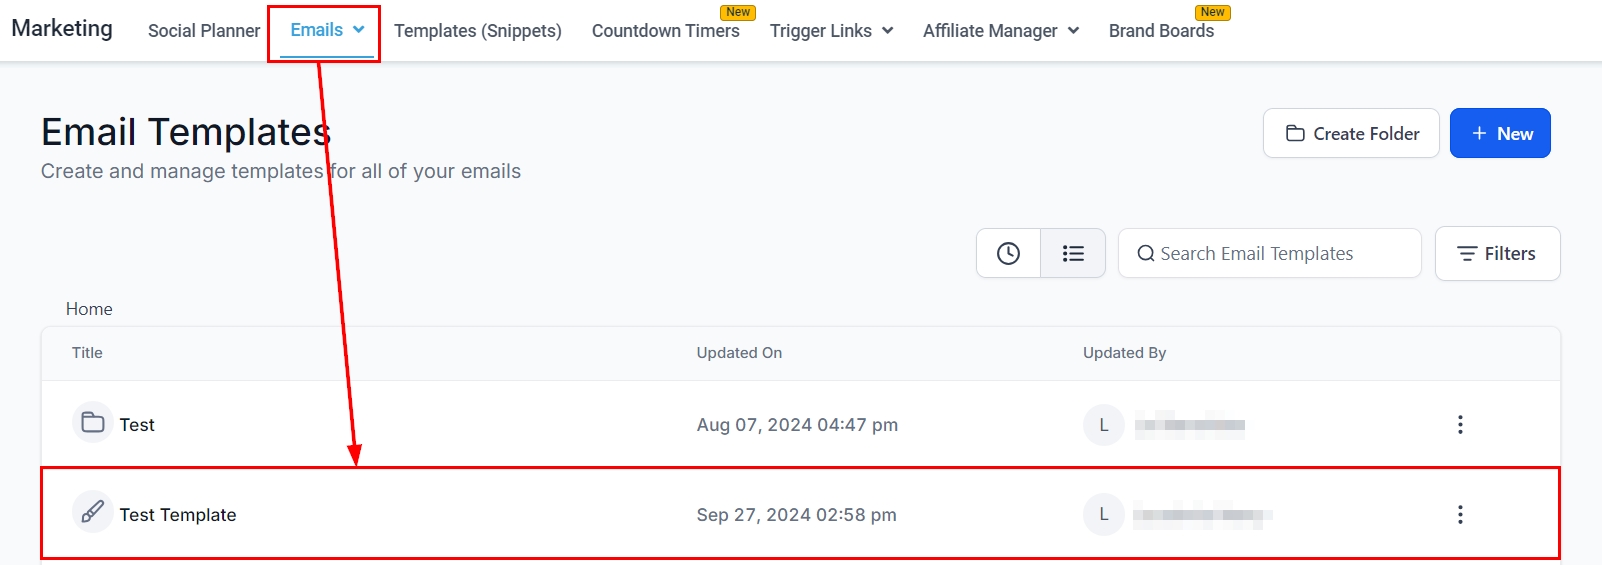Click the user avatar in Test row
This screenshot has width=1602, height=565.
[1104, 425]
